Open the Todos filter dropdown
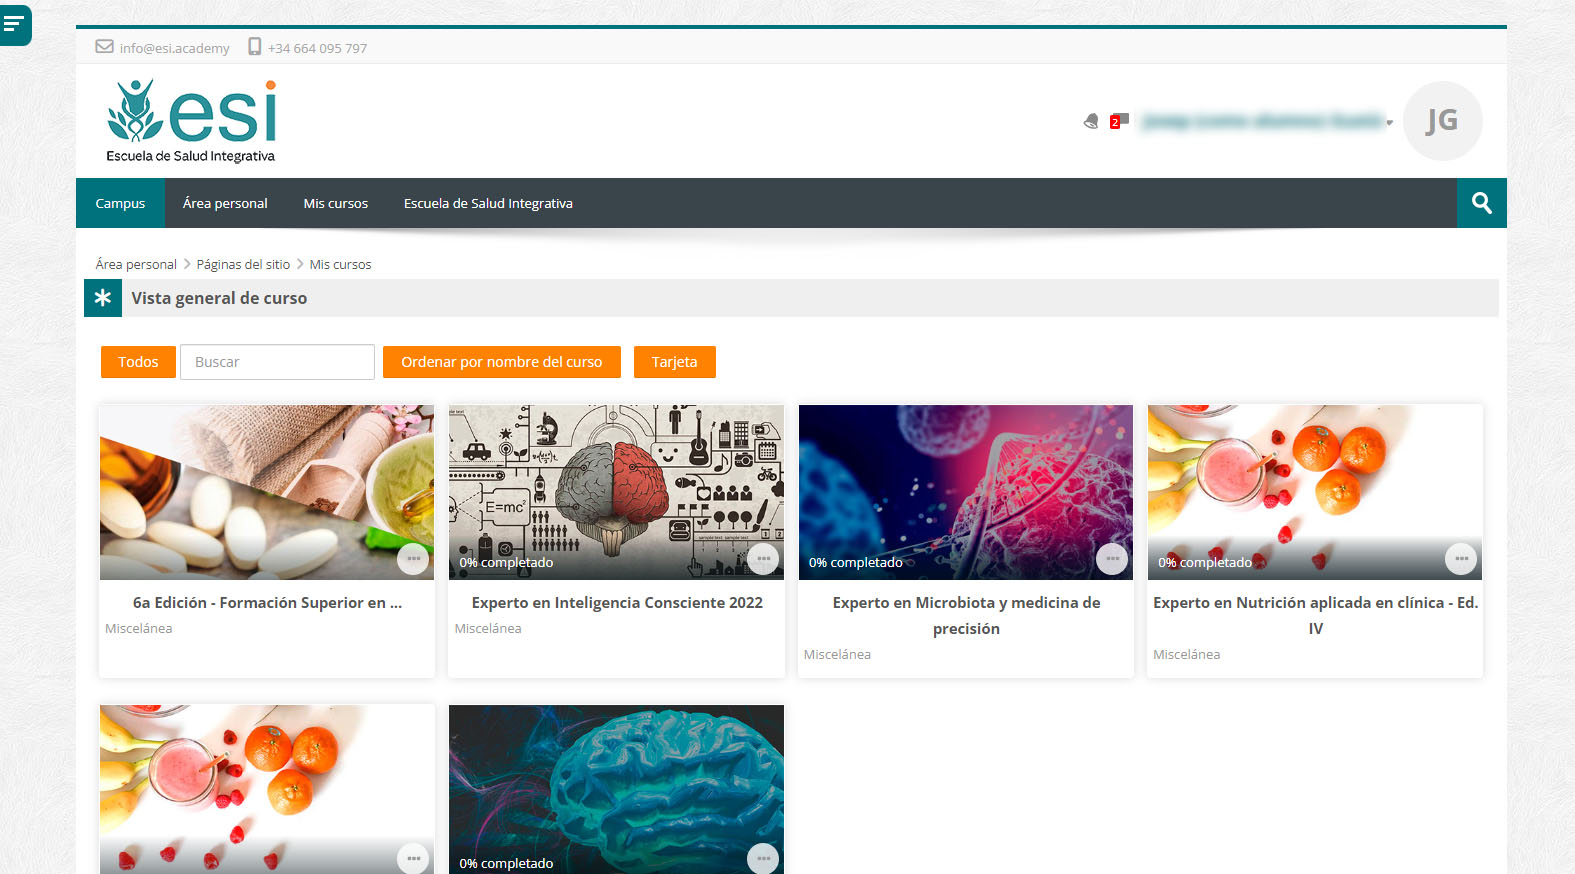Viewport: 1575px width, 874px height. 138,362
